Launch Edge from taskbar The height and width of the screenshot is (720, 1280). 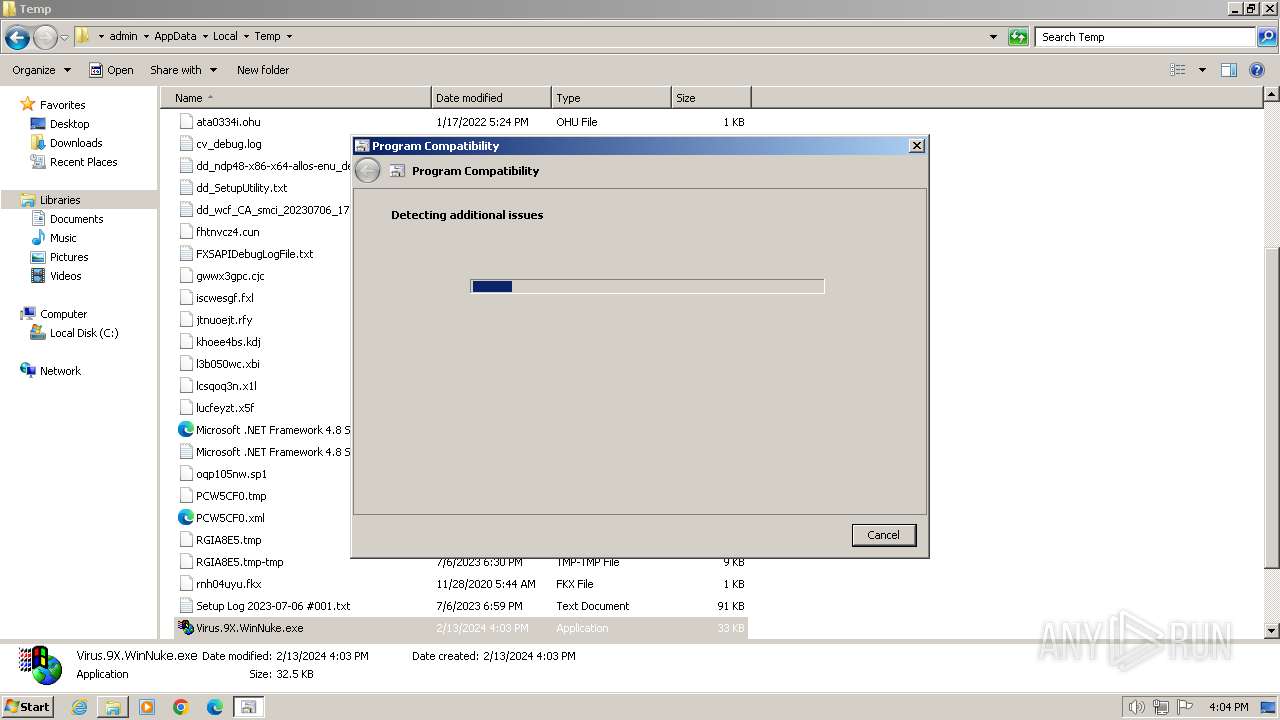click(215, 707)
